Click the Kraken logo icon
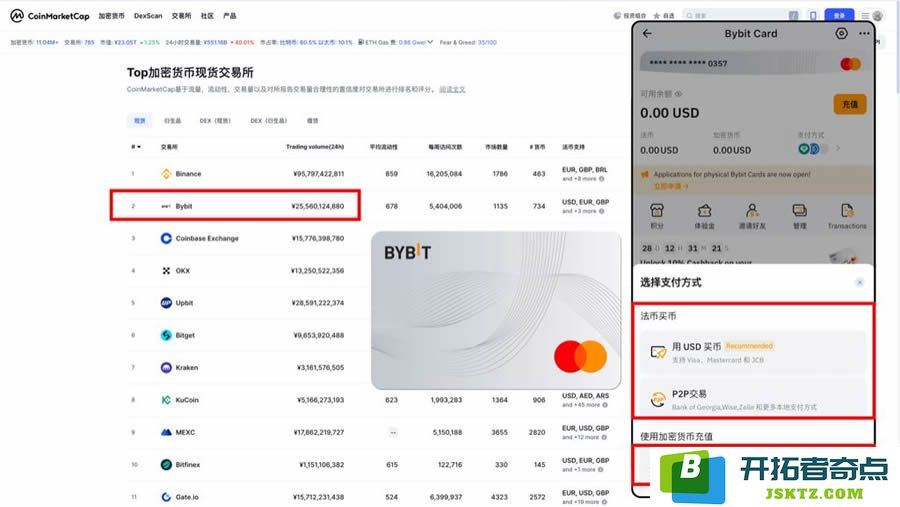 166,367
